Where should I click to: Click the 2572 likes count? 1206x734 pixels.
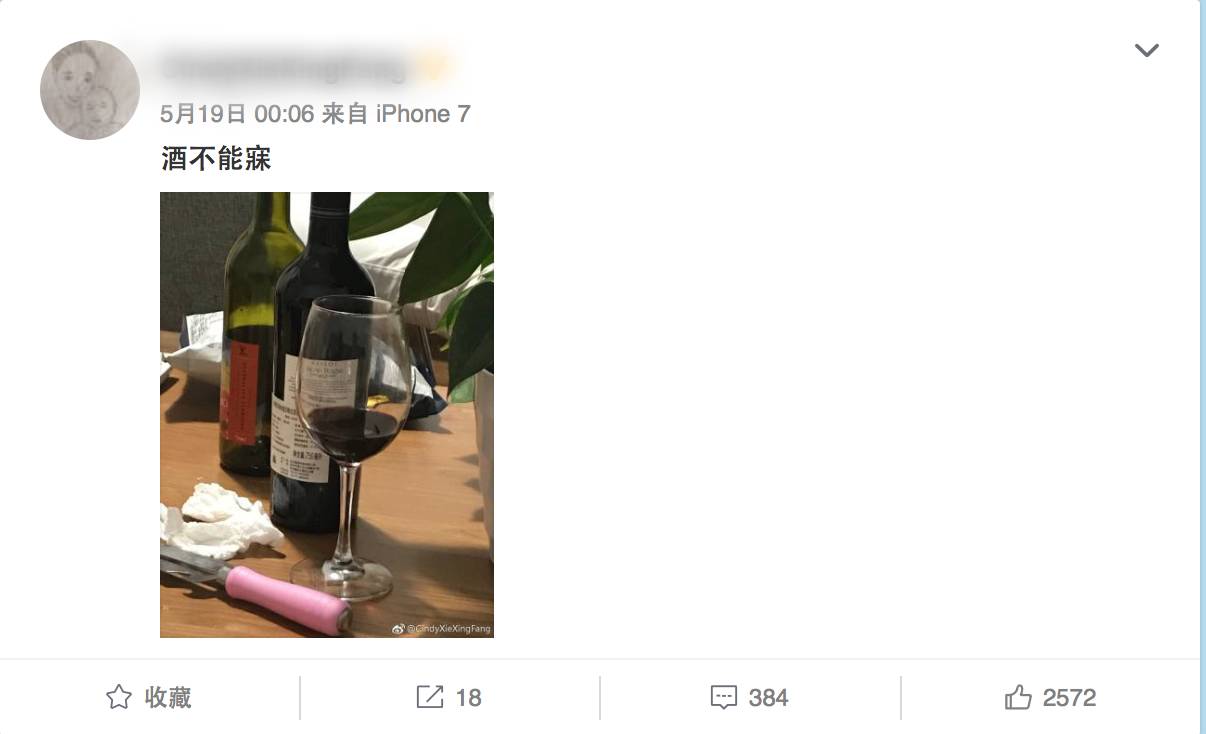coord(1070,698)
